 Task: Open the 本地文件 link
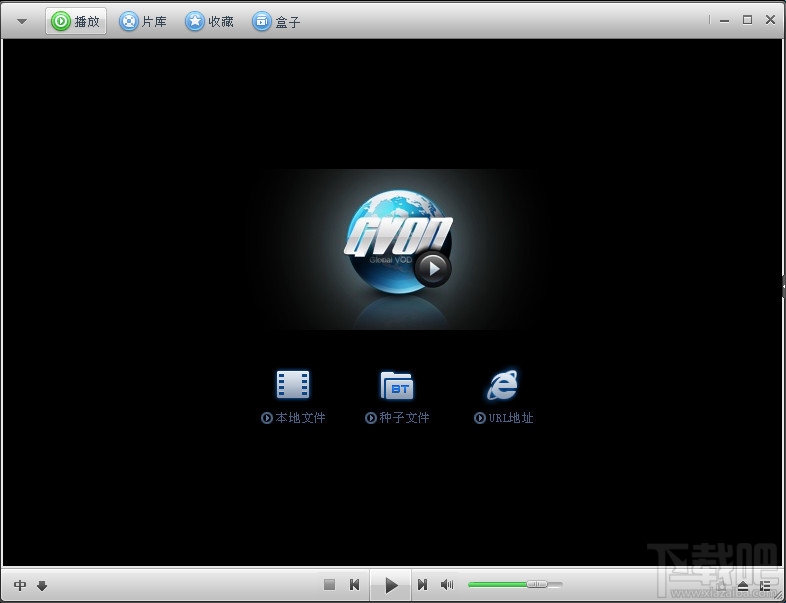[293, 418]
